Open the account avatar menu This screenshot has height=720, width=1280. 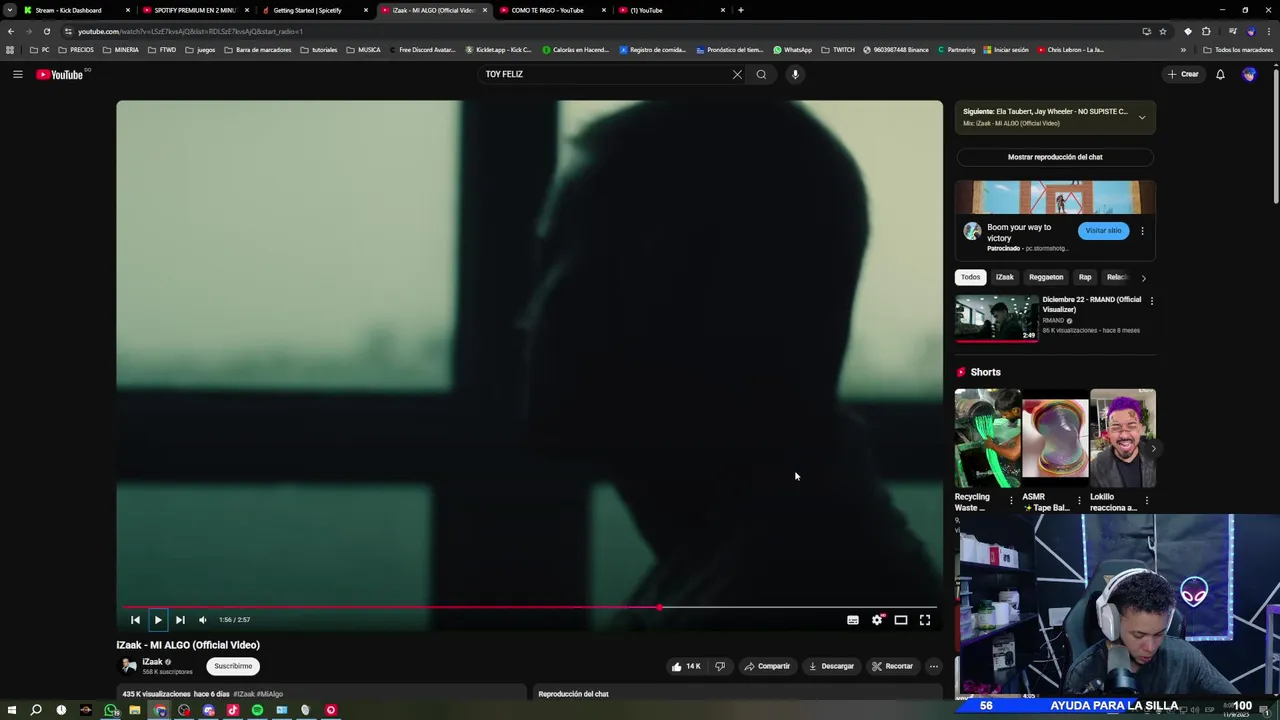tap(1249, 74)
